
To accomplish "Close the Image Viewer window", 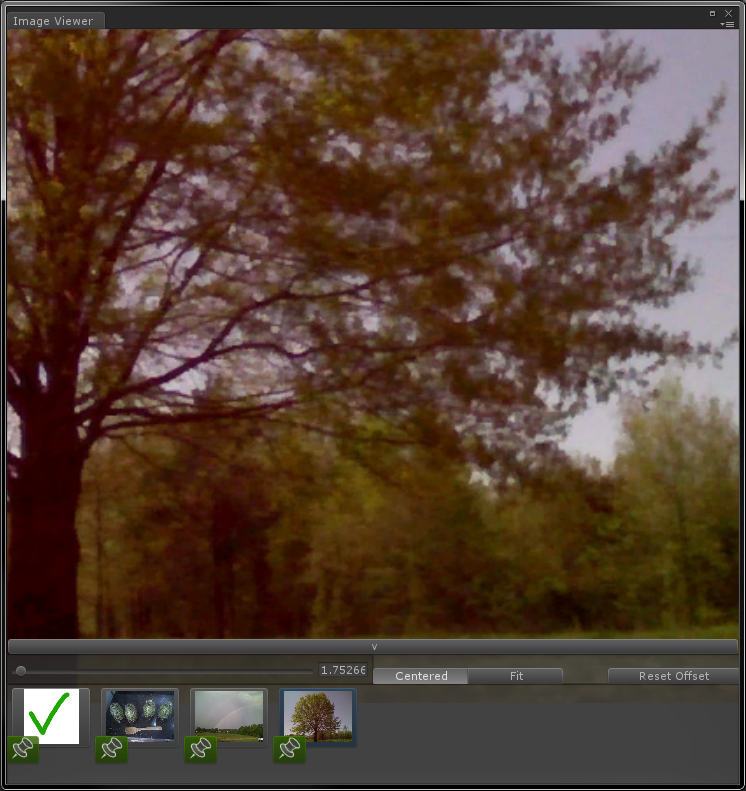I will (x=728, y=13).
